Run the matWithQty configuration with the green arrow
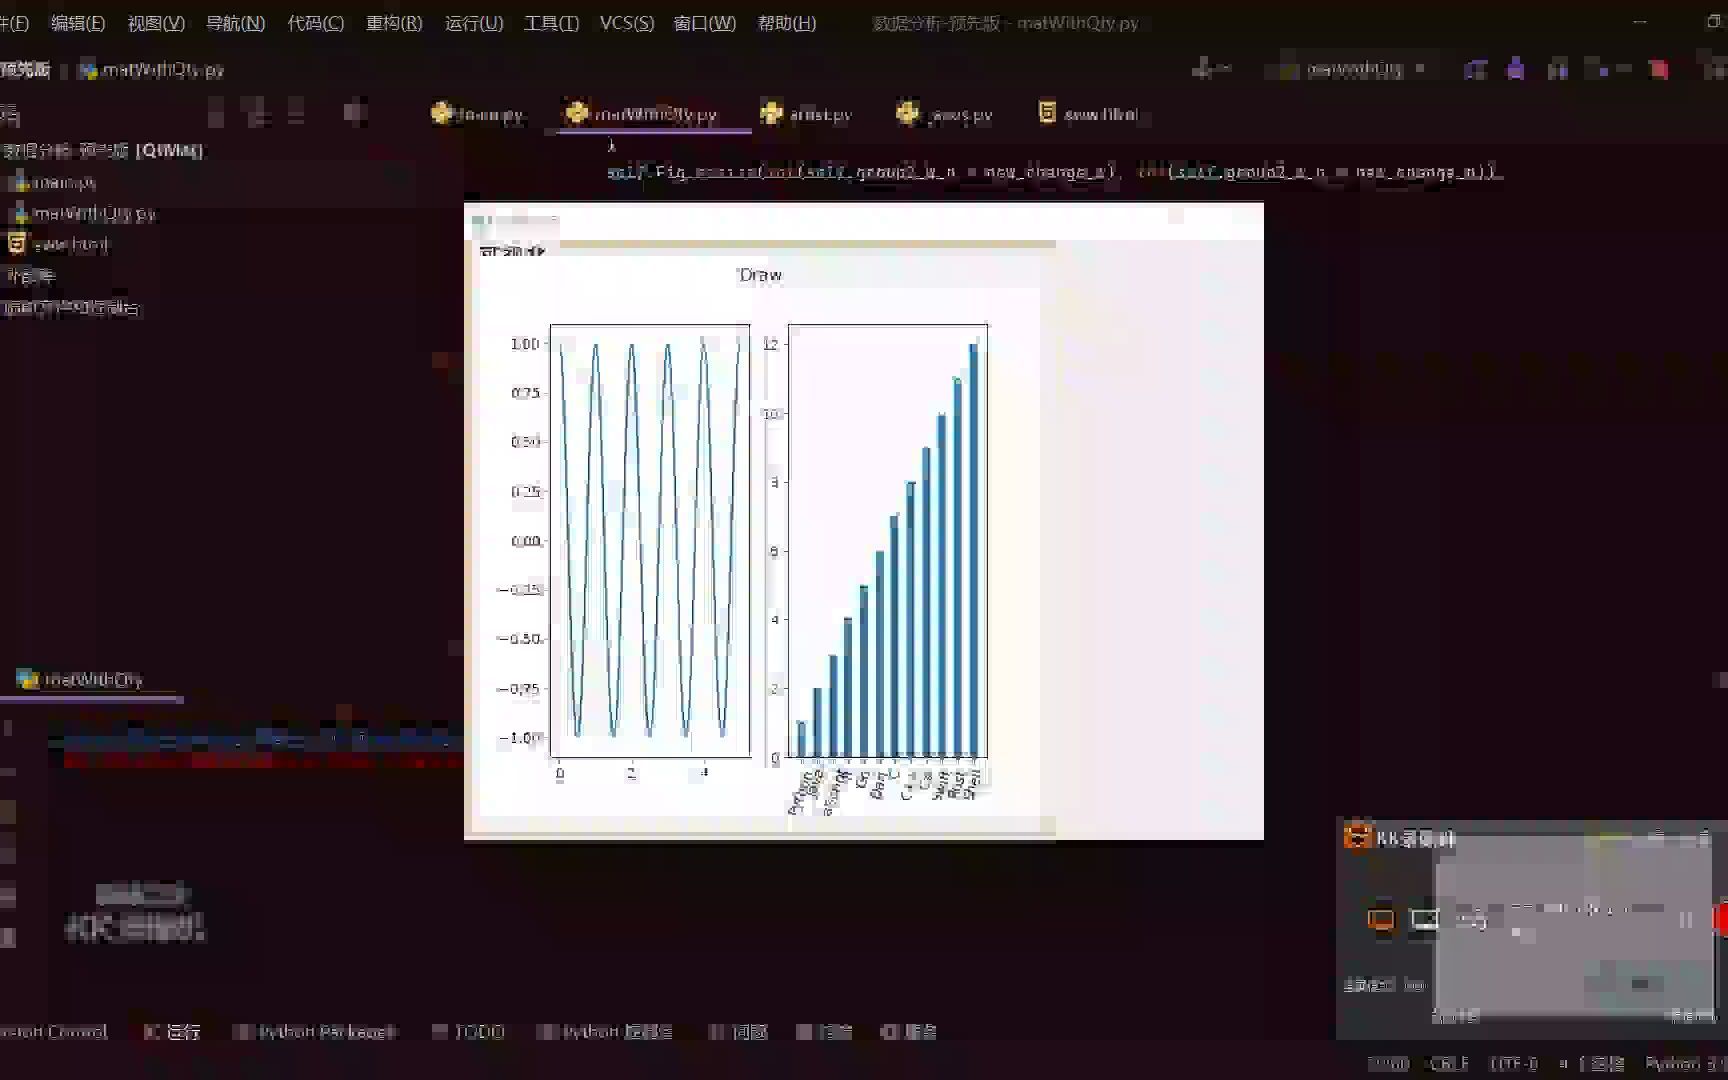 tap(1475, 69)
